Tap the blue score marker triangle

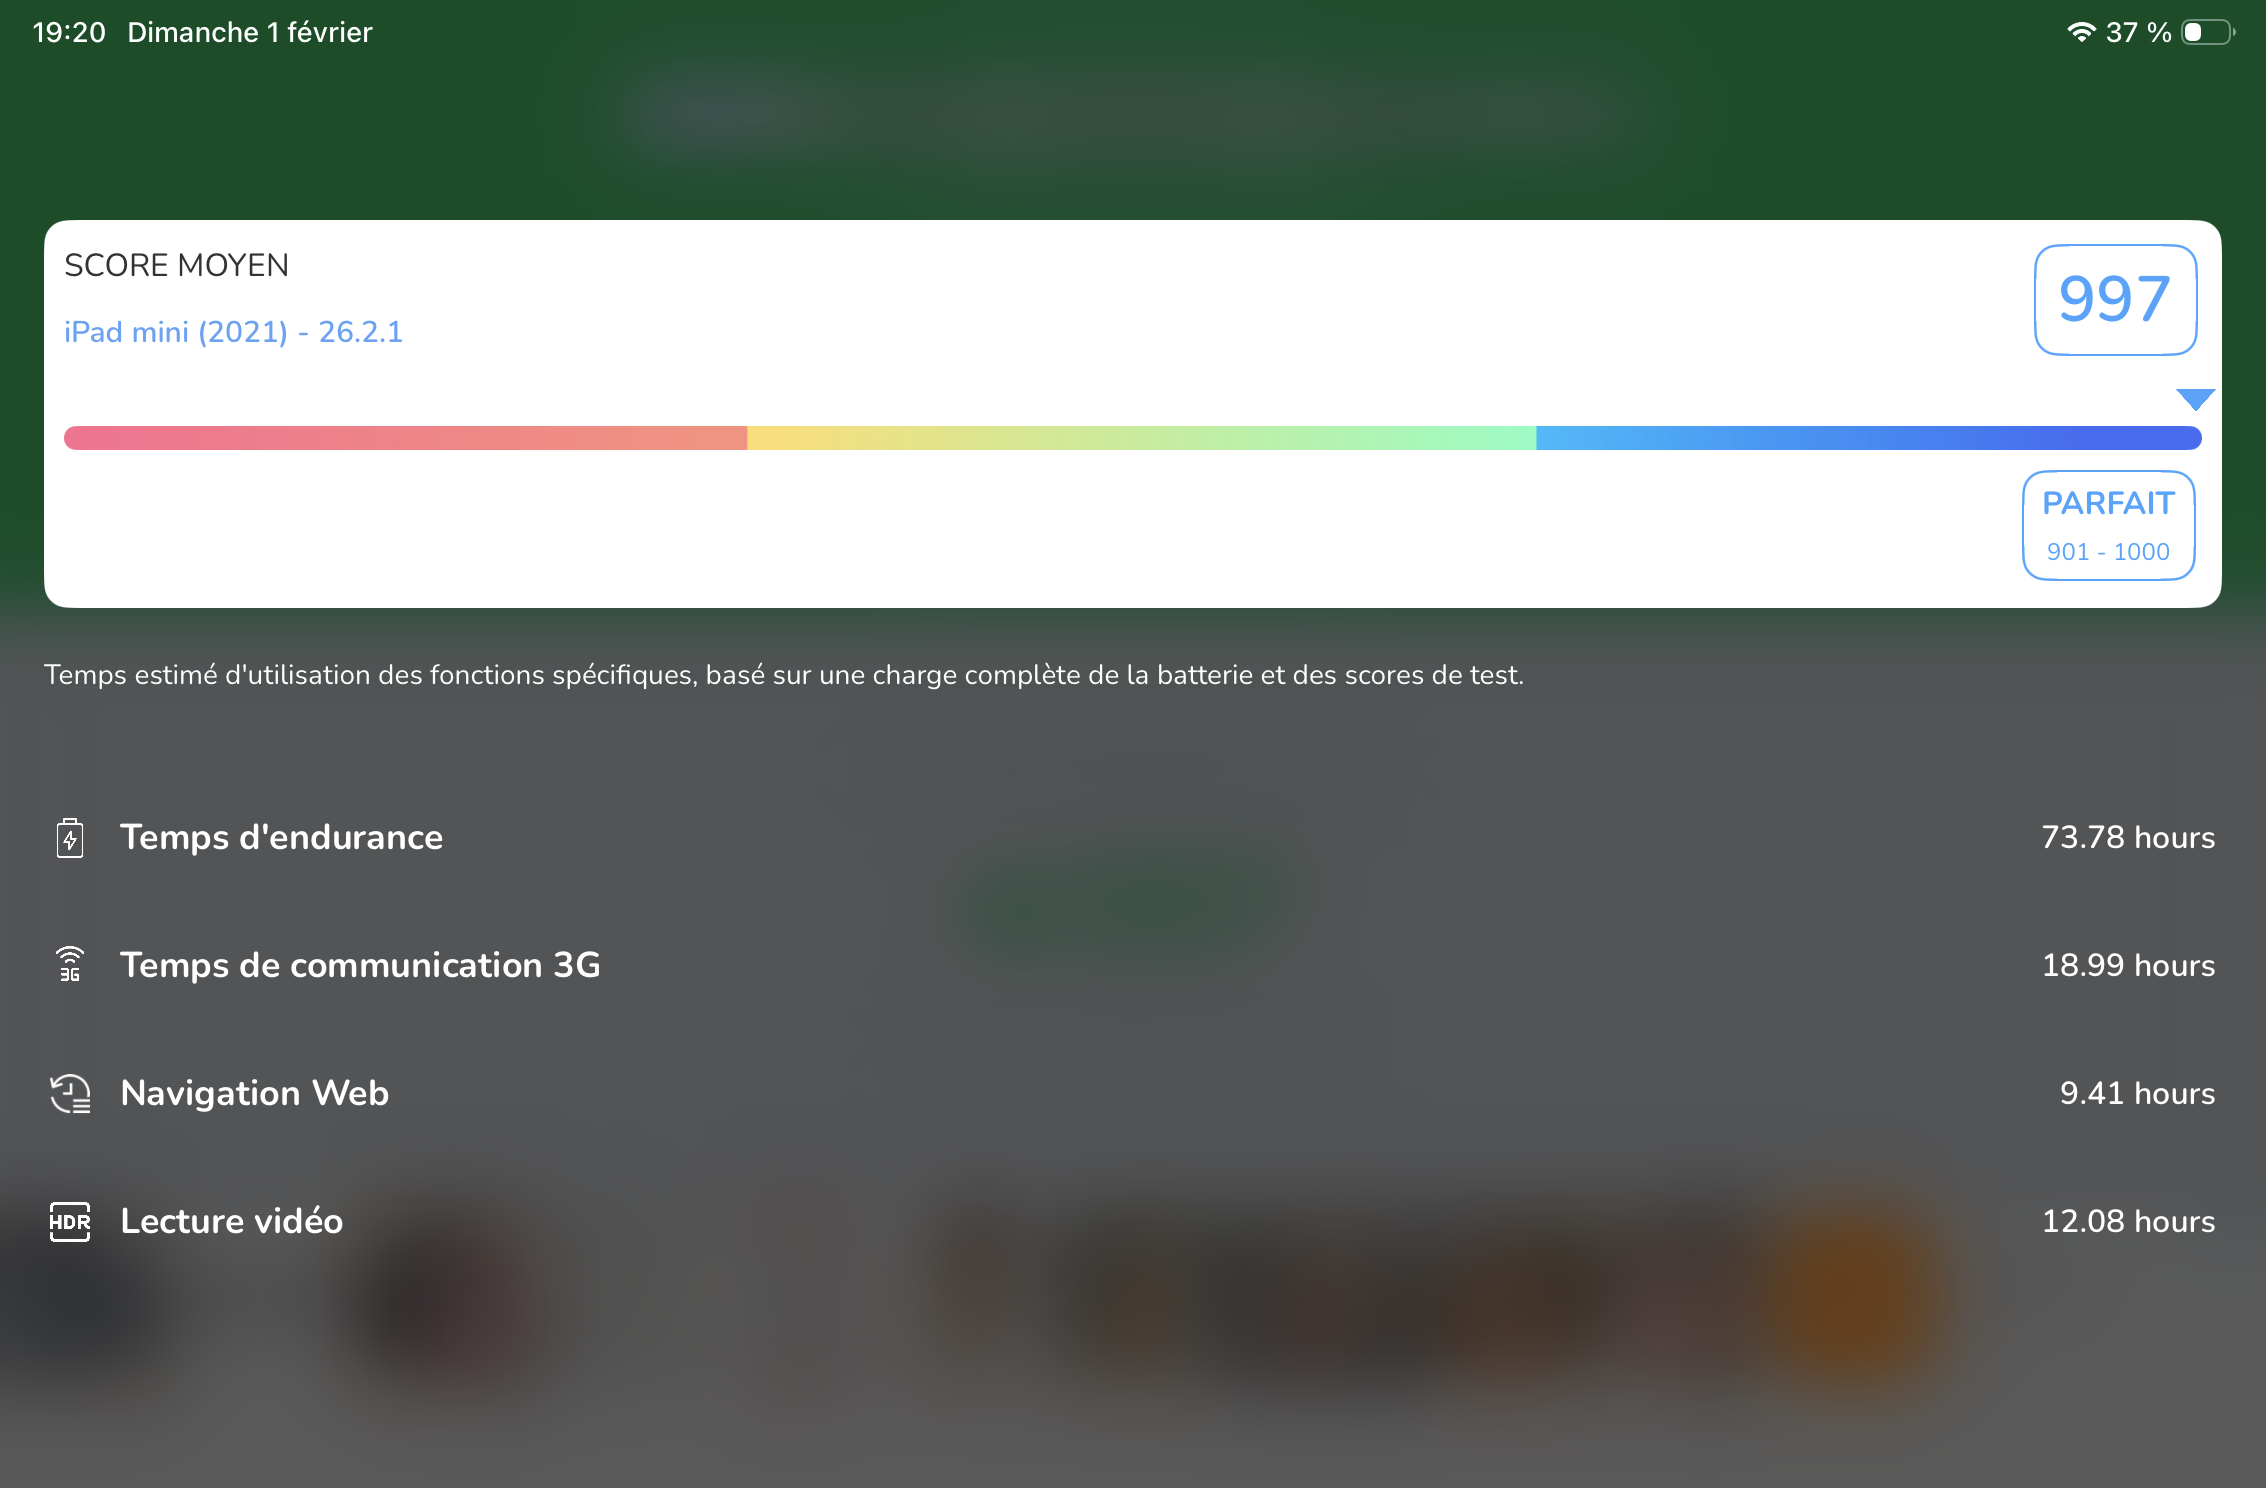click(x=2196, y=399)
